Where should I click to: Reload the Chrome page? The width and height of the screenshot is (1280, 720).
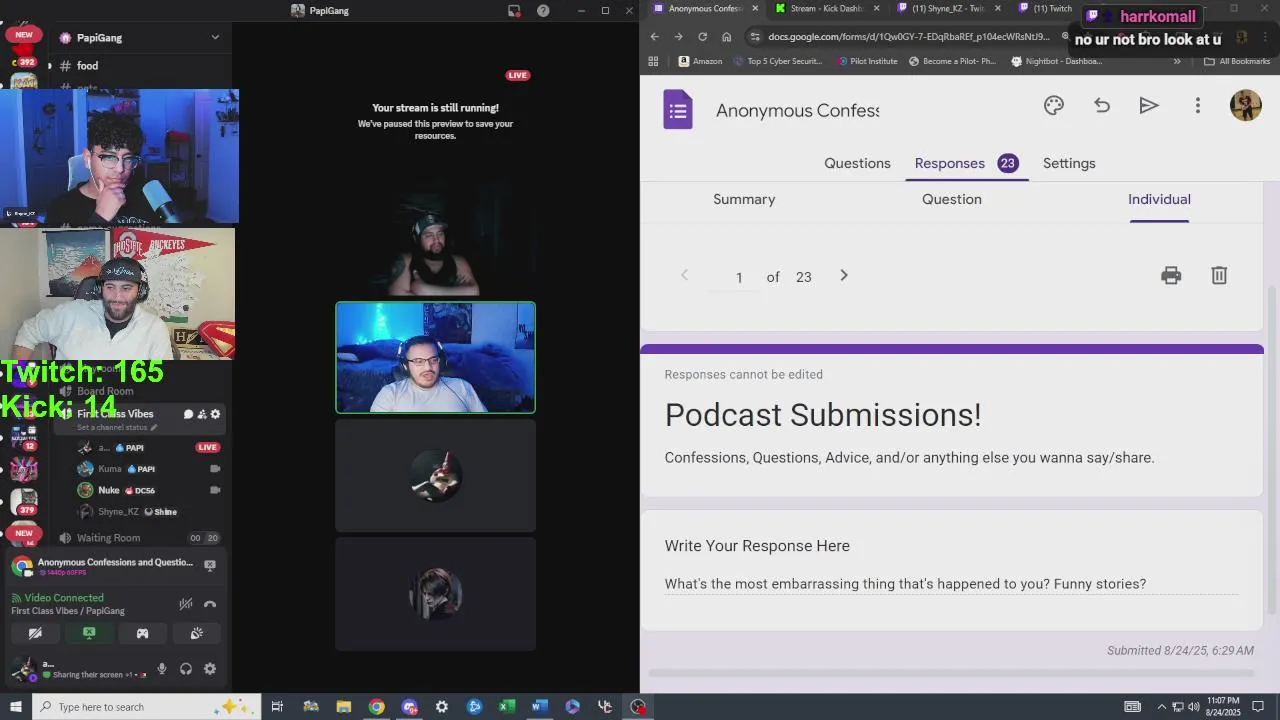[702, 37]
